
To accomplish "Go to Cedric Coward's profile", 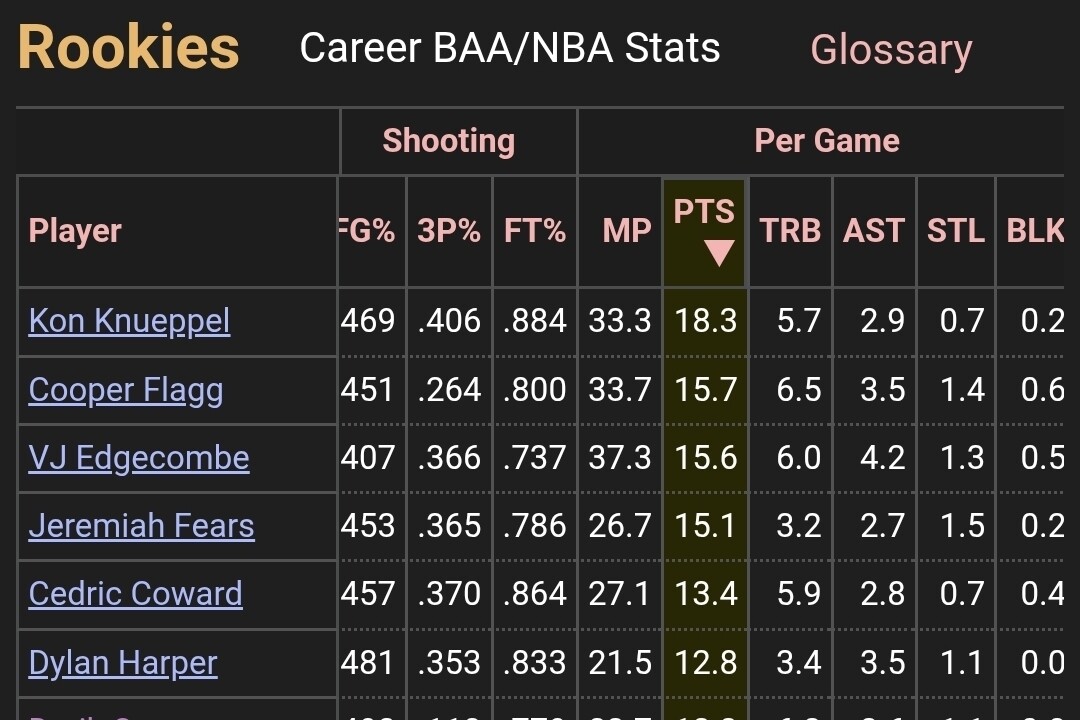I will [x=135, y=594].
